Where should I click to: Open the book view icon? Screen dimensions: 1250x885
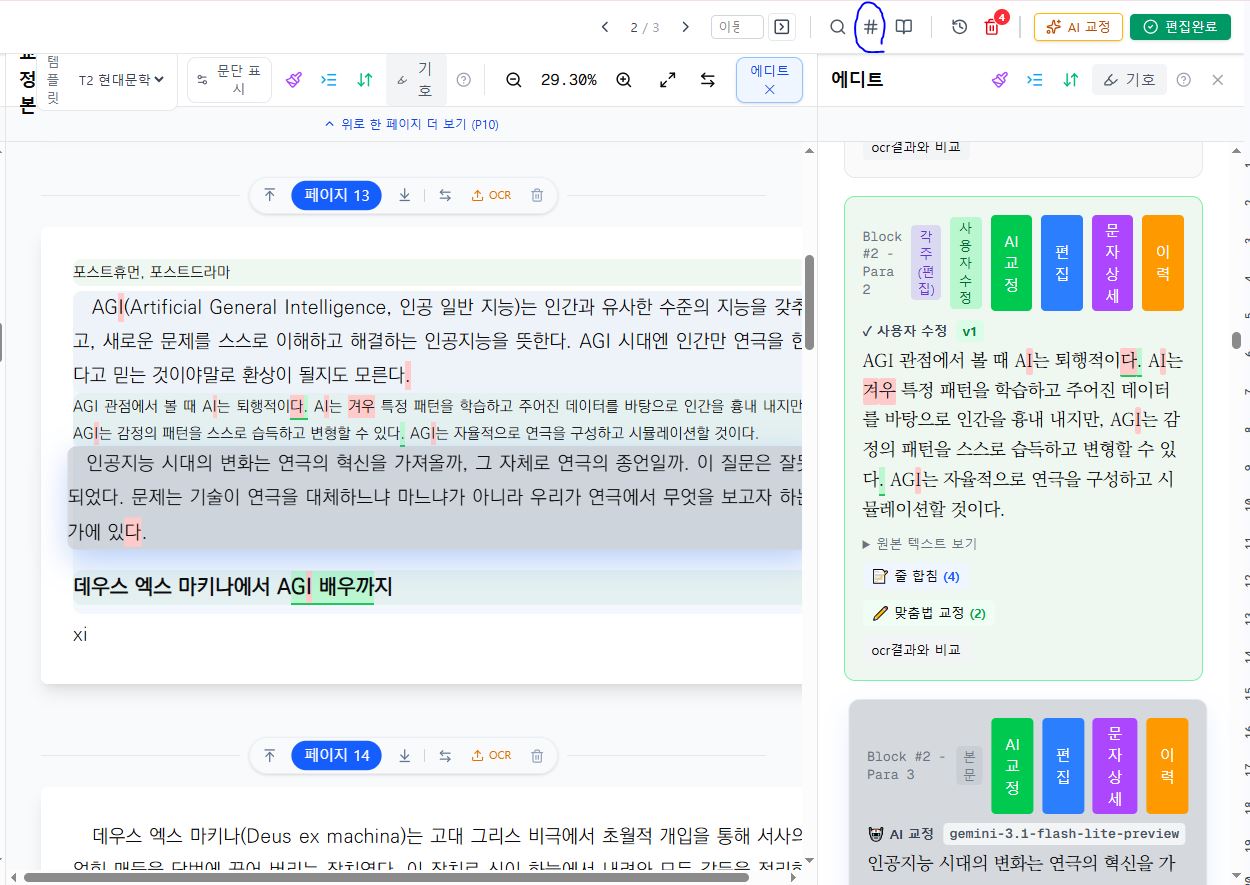pos(904,27)
